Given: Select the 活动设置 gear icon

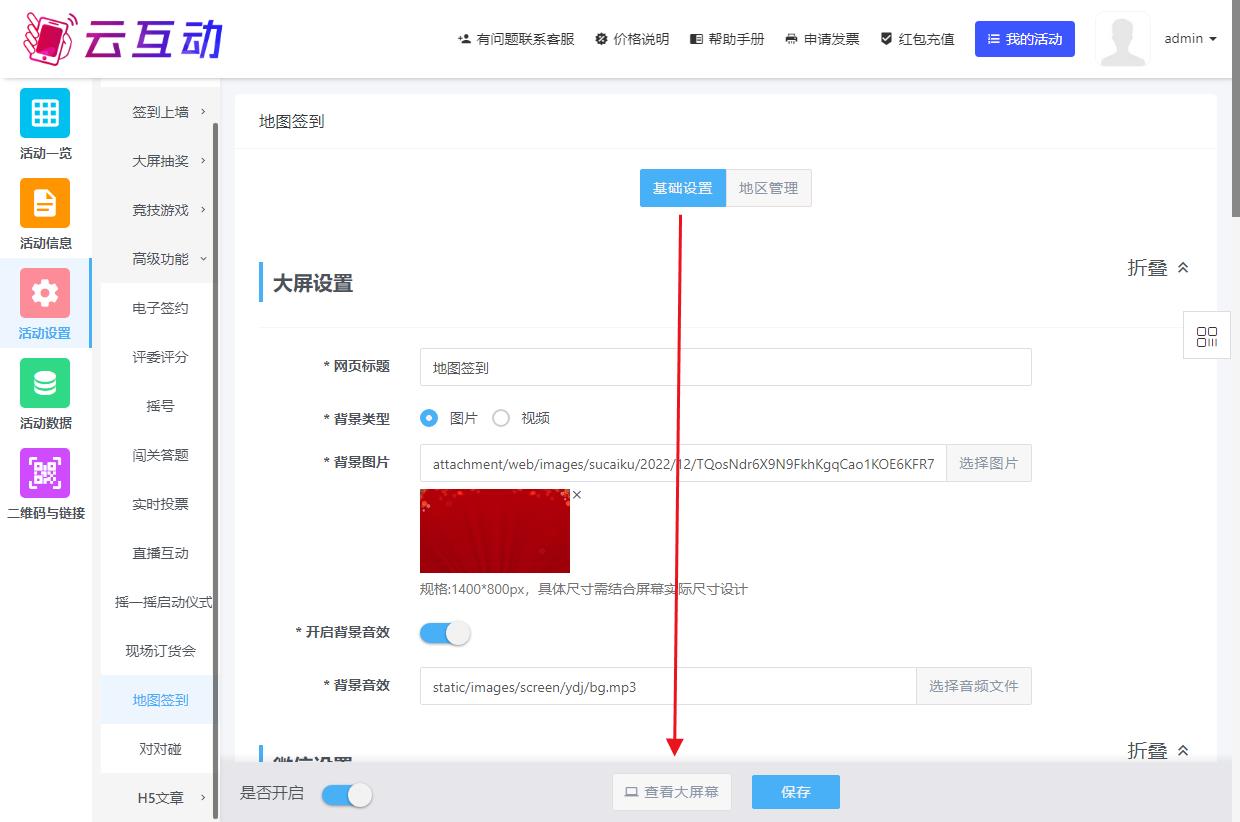Looking at the screenshot, I should coord(45,293).
